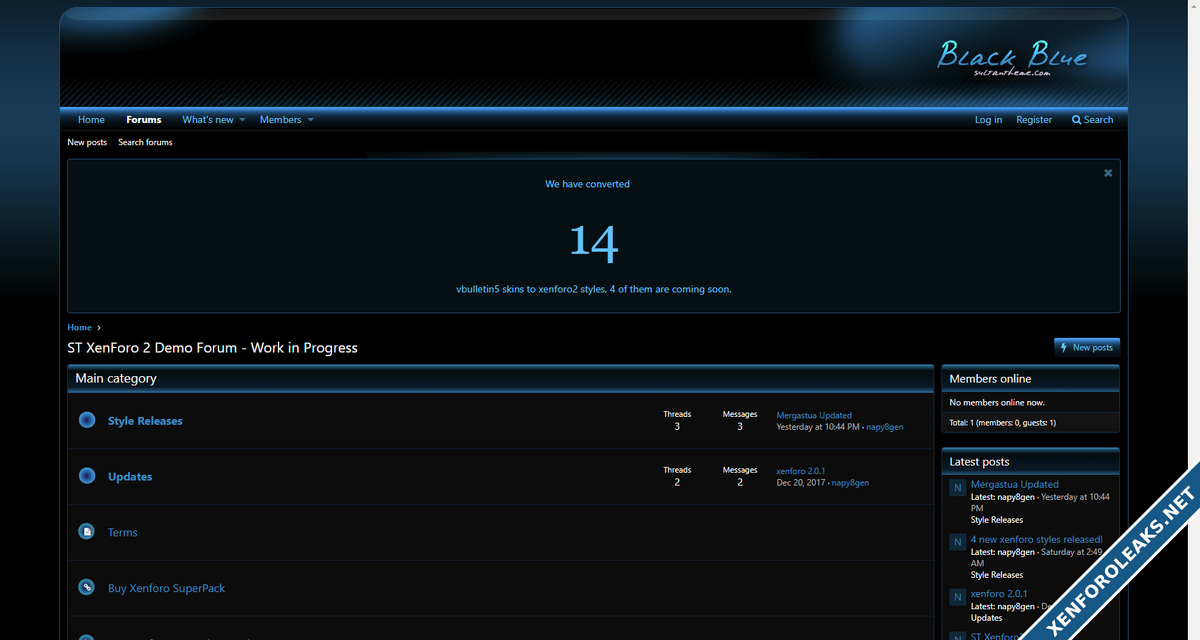
Task: Open the Register link
Action: 1034,120
